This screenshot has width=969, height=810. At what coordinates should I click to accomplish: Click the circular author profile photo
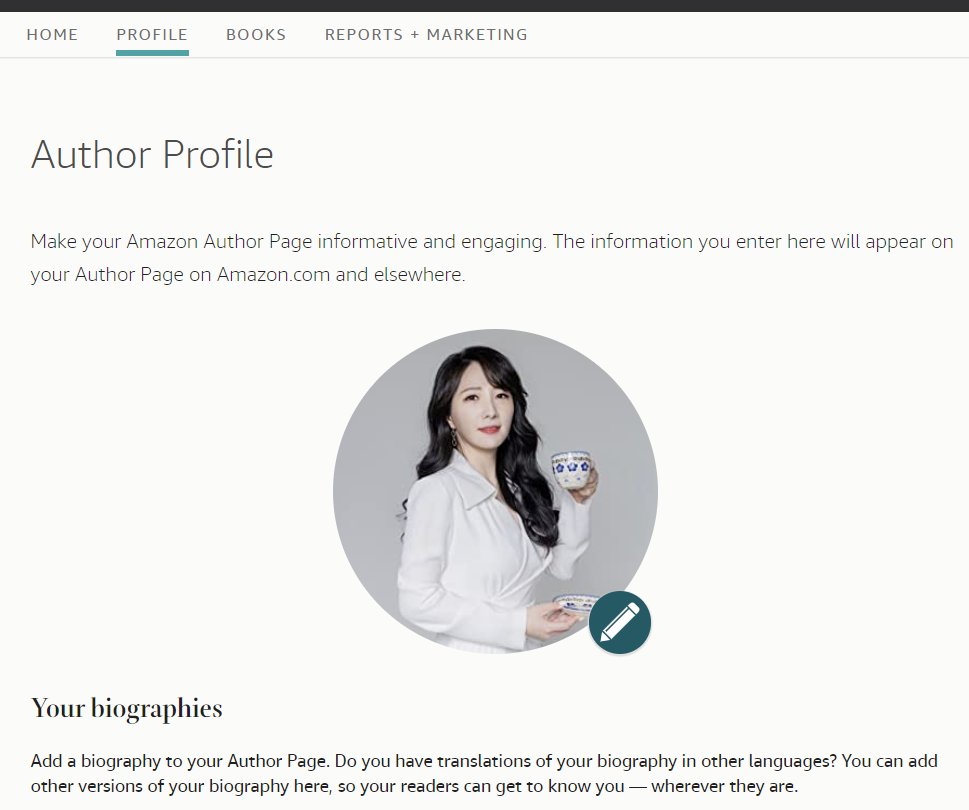(495, 491)
